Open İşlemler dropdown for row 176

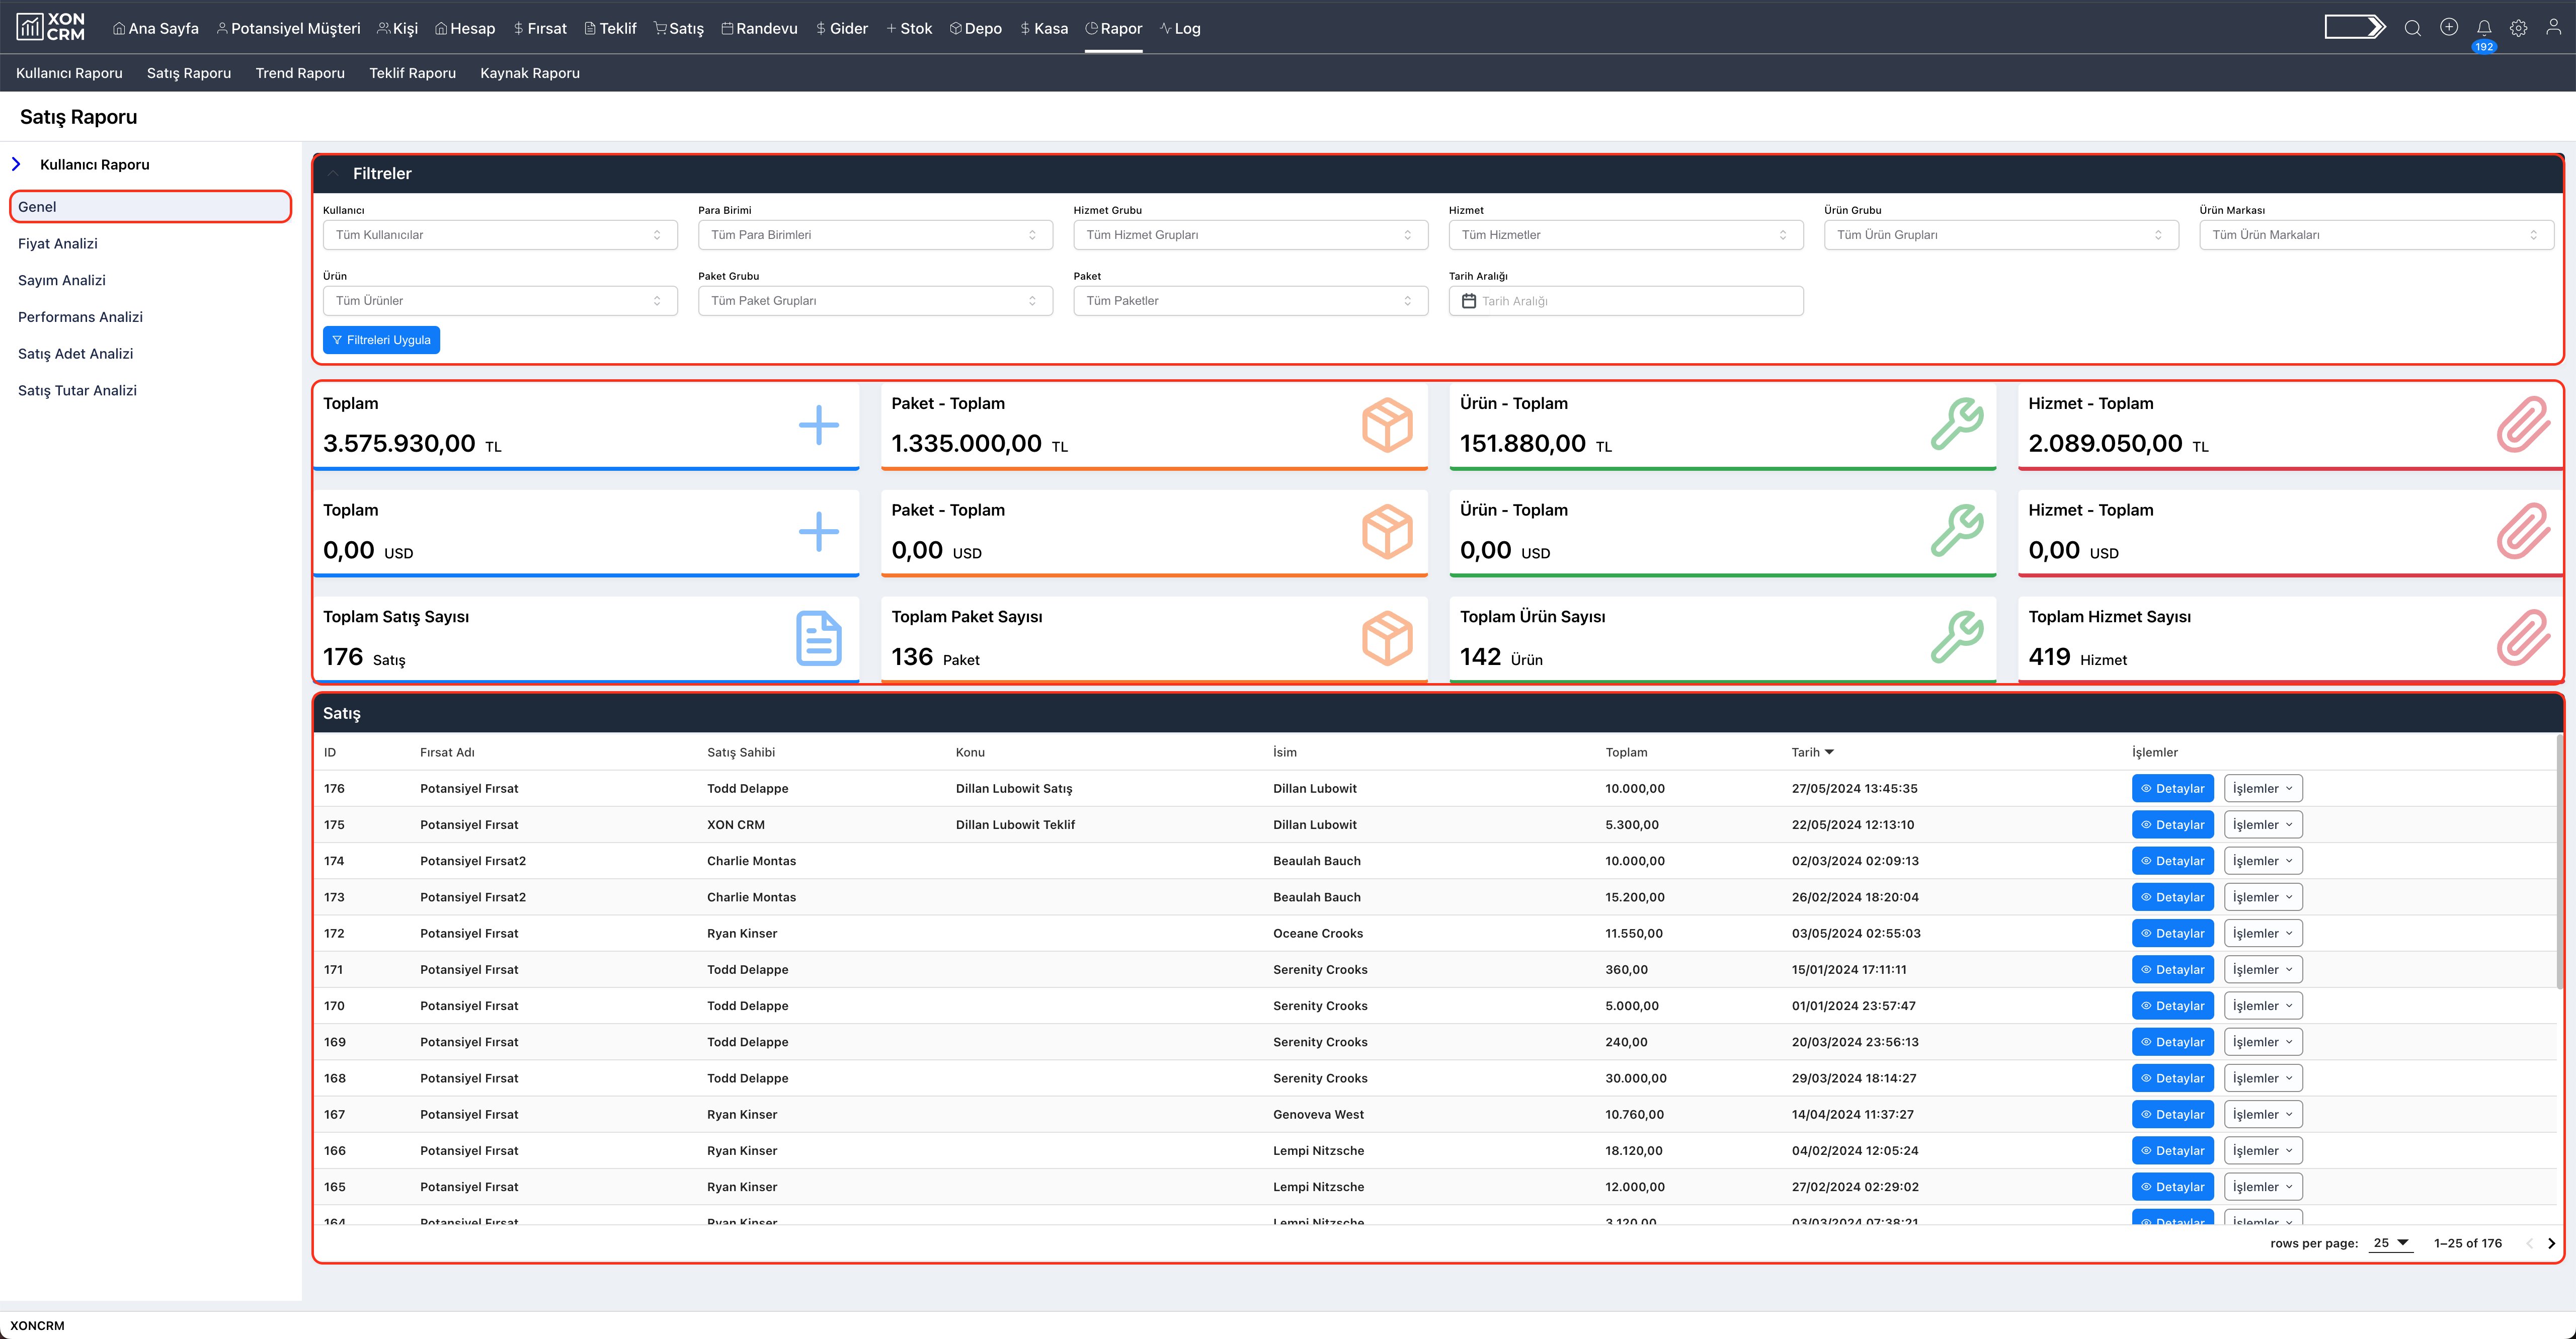(2263, 788)
